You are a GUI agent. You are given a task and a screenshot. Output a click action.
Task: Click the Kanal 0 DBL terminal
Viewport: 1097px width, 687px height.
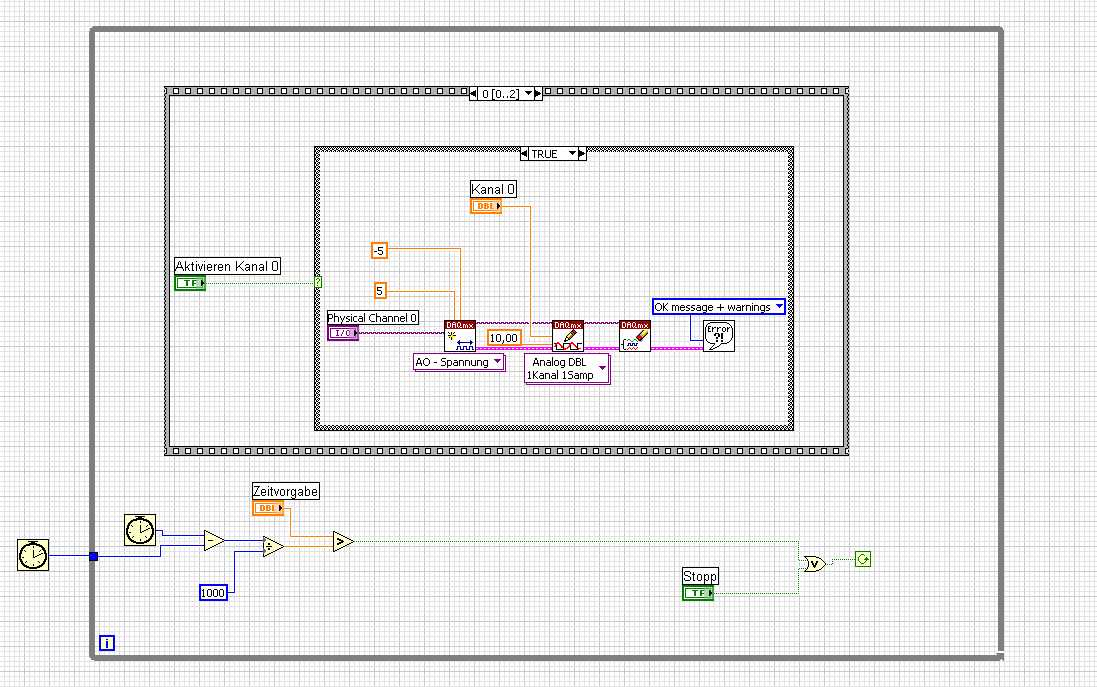pos(486,206)
